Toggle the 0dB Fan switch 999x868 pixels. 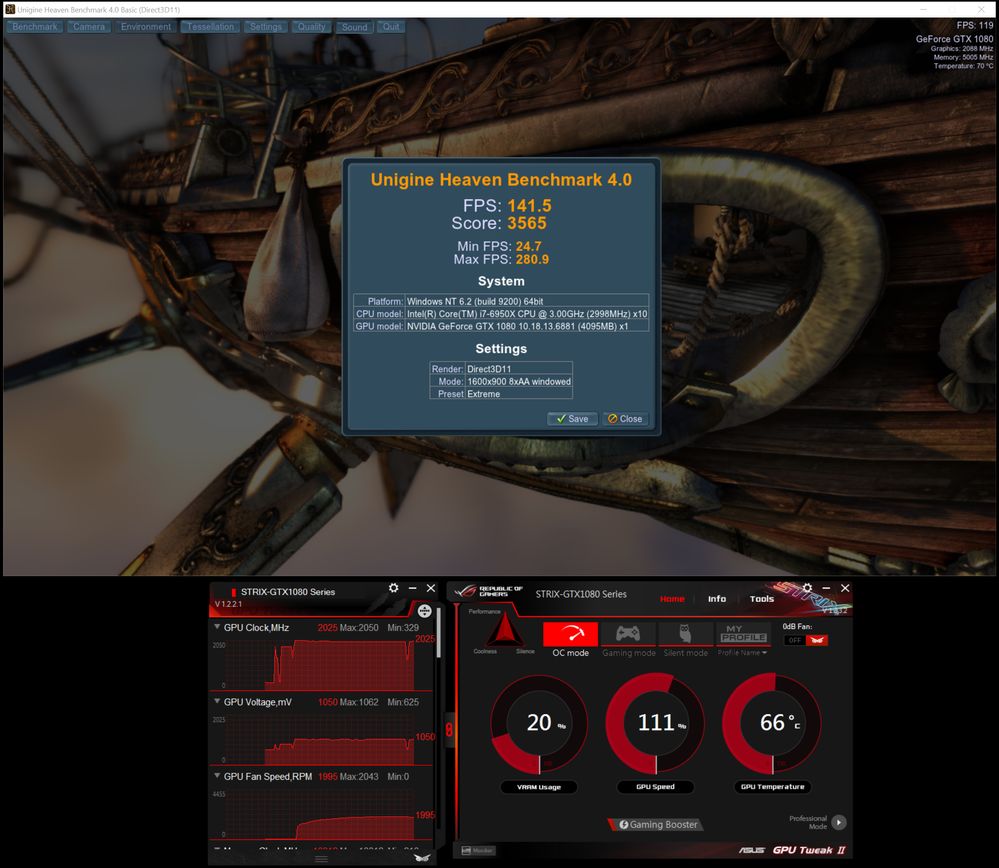805,640
